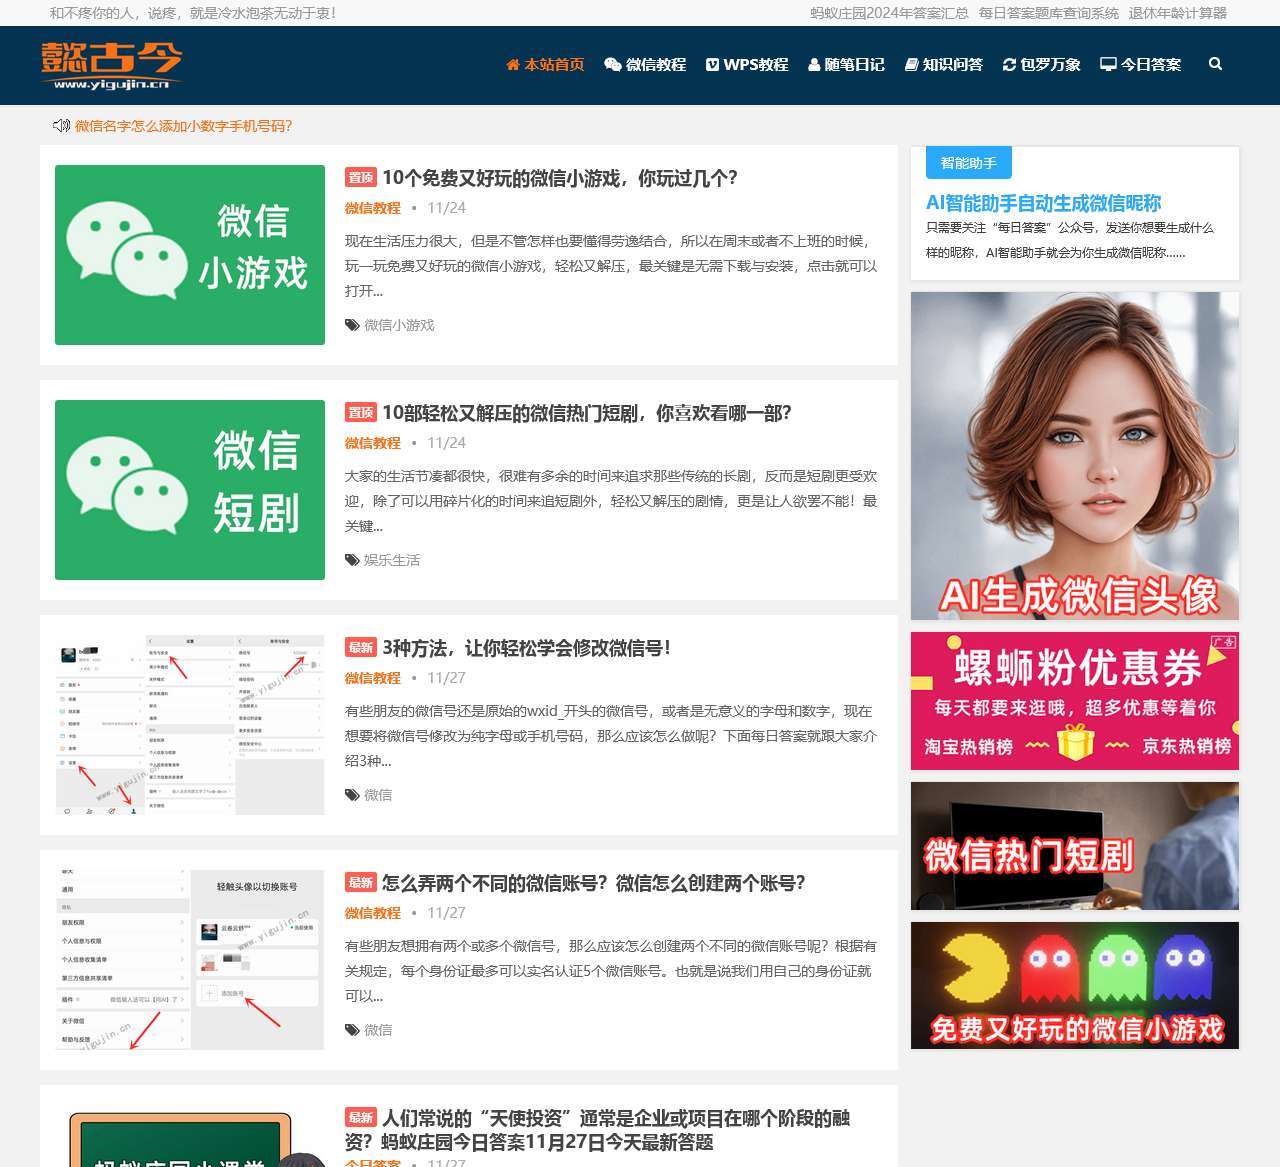The image size is (1280, 1167).
Task: Click 微信教程 category under the 小游戏 article
Action: [x=373, y=208]
